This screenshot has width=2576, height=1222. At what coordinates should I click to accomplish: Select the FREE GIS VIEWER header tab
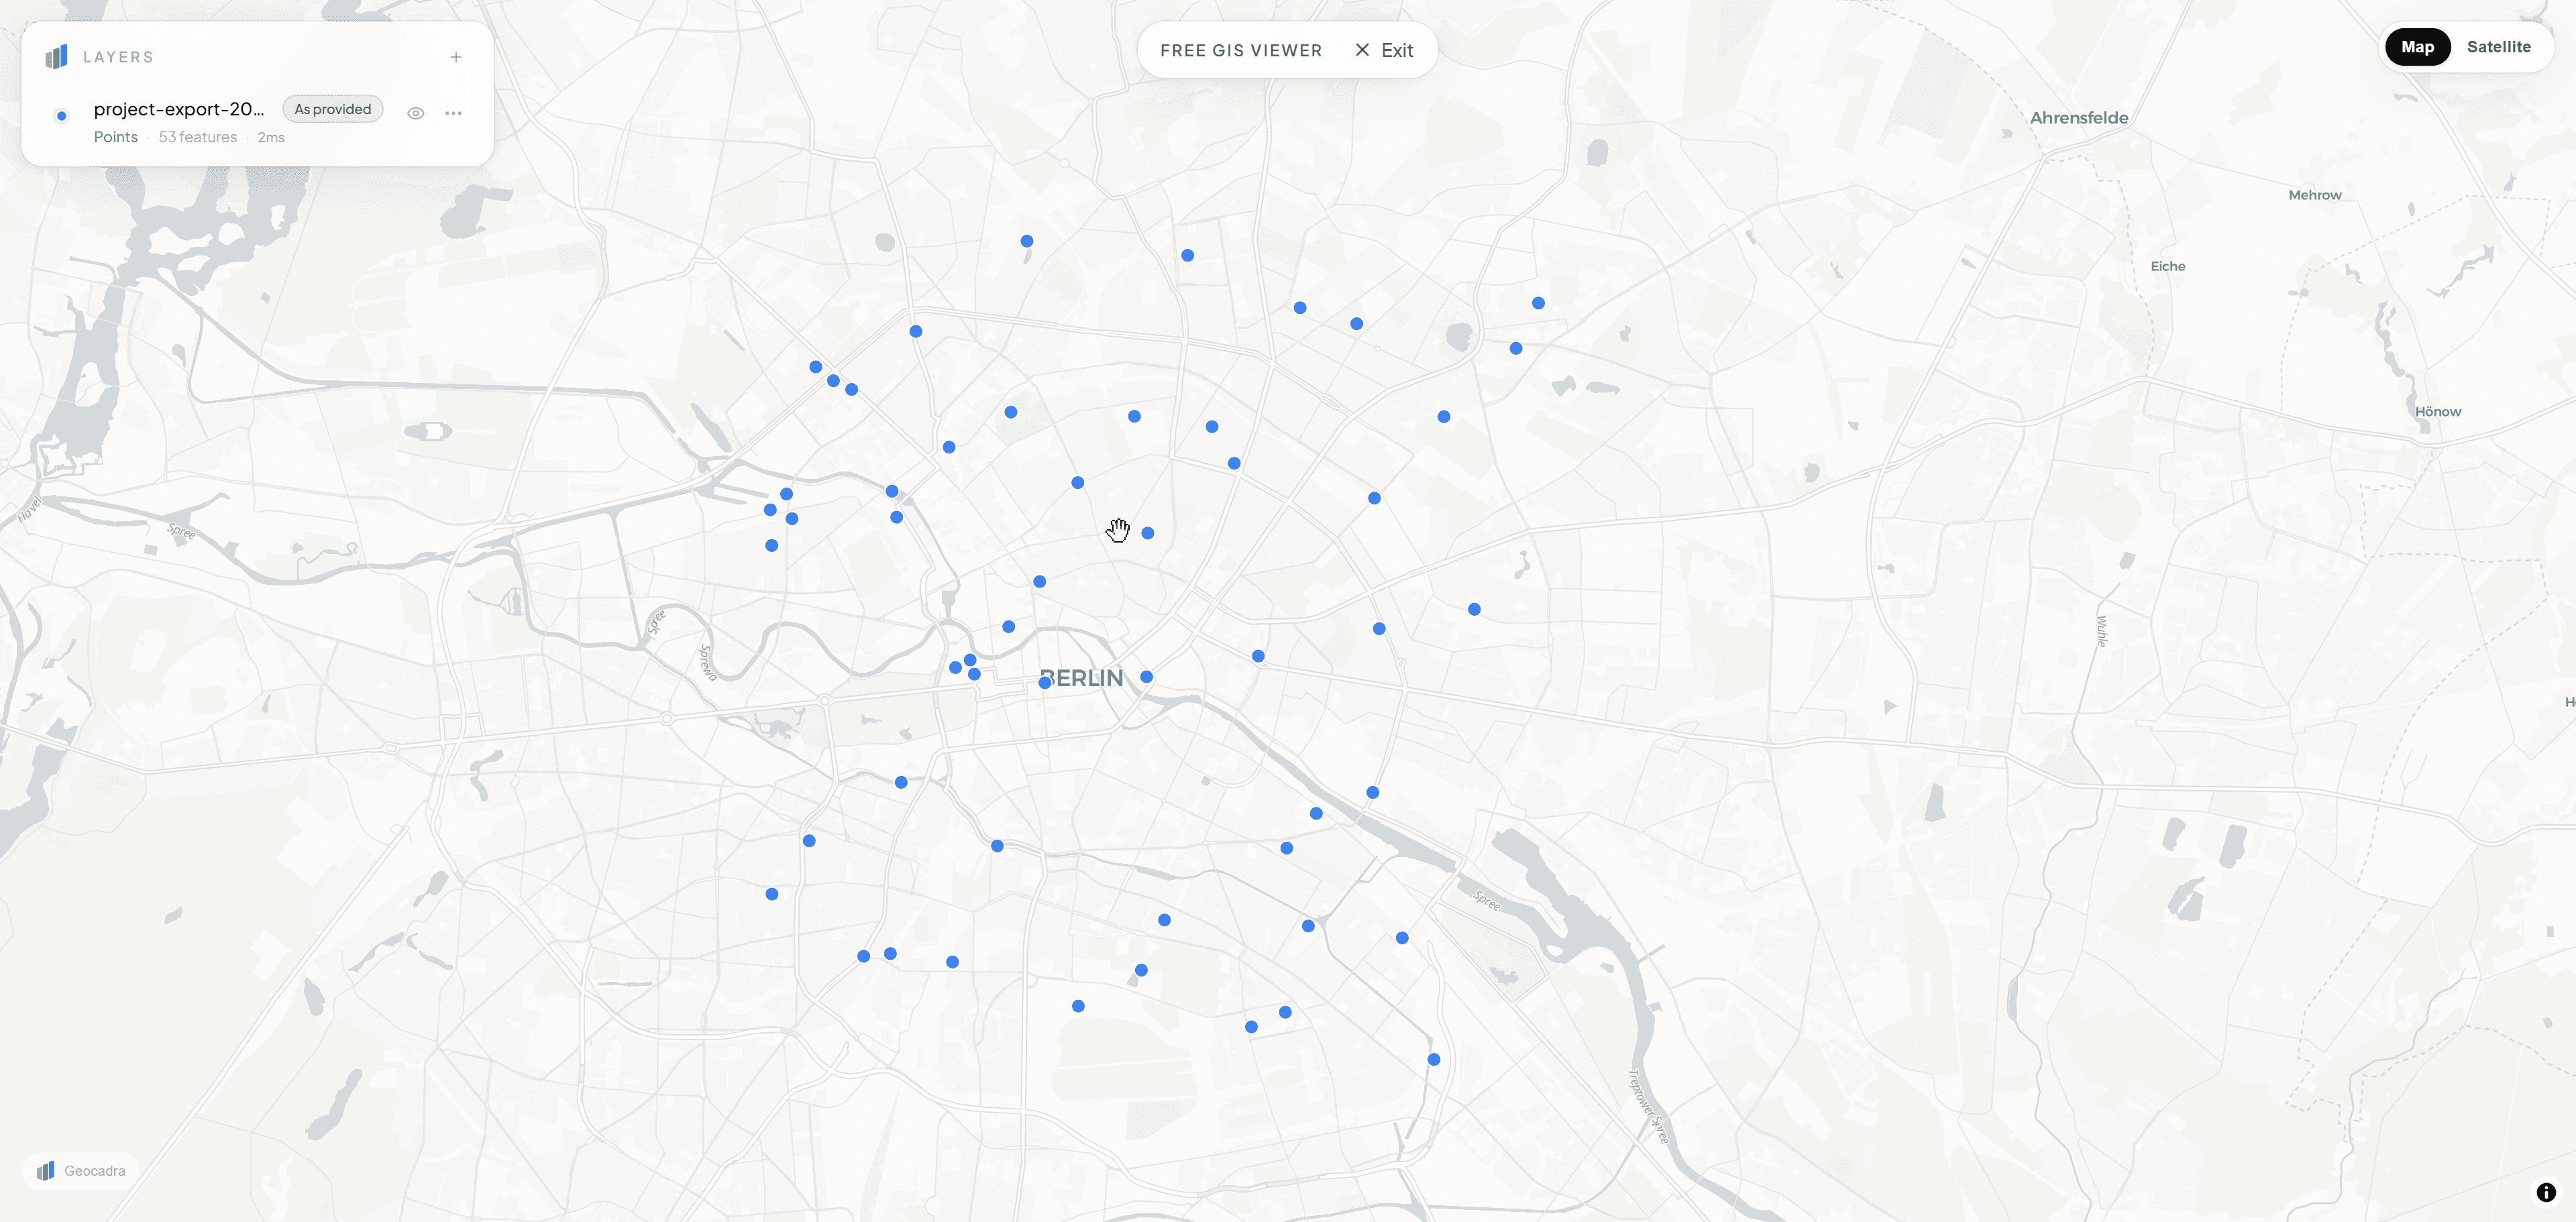pos(1240,49)
